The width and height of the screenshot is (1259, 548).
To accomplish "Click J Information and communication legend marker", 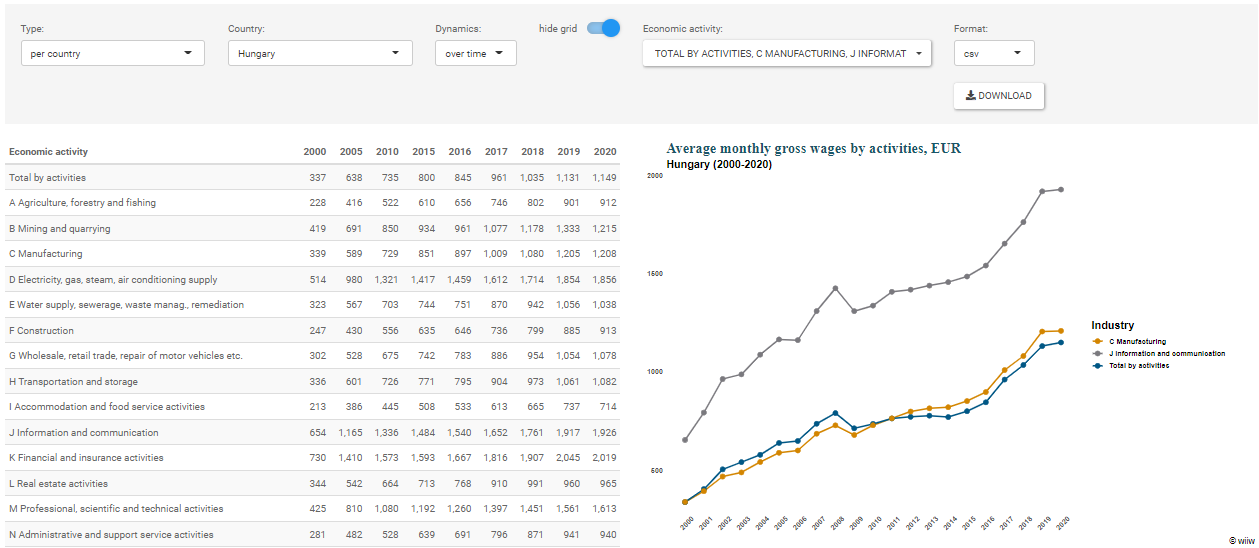I will pos(1099,354).
